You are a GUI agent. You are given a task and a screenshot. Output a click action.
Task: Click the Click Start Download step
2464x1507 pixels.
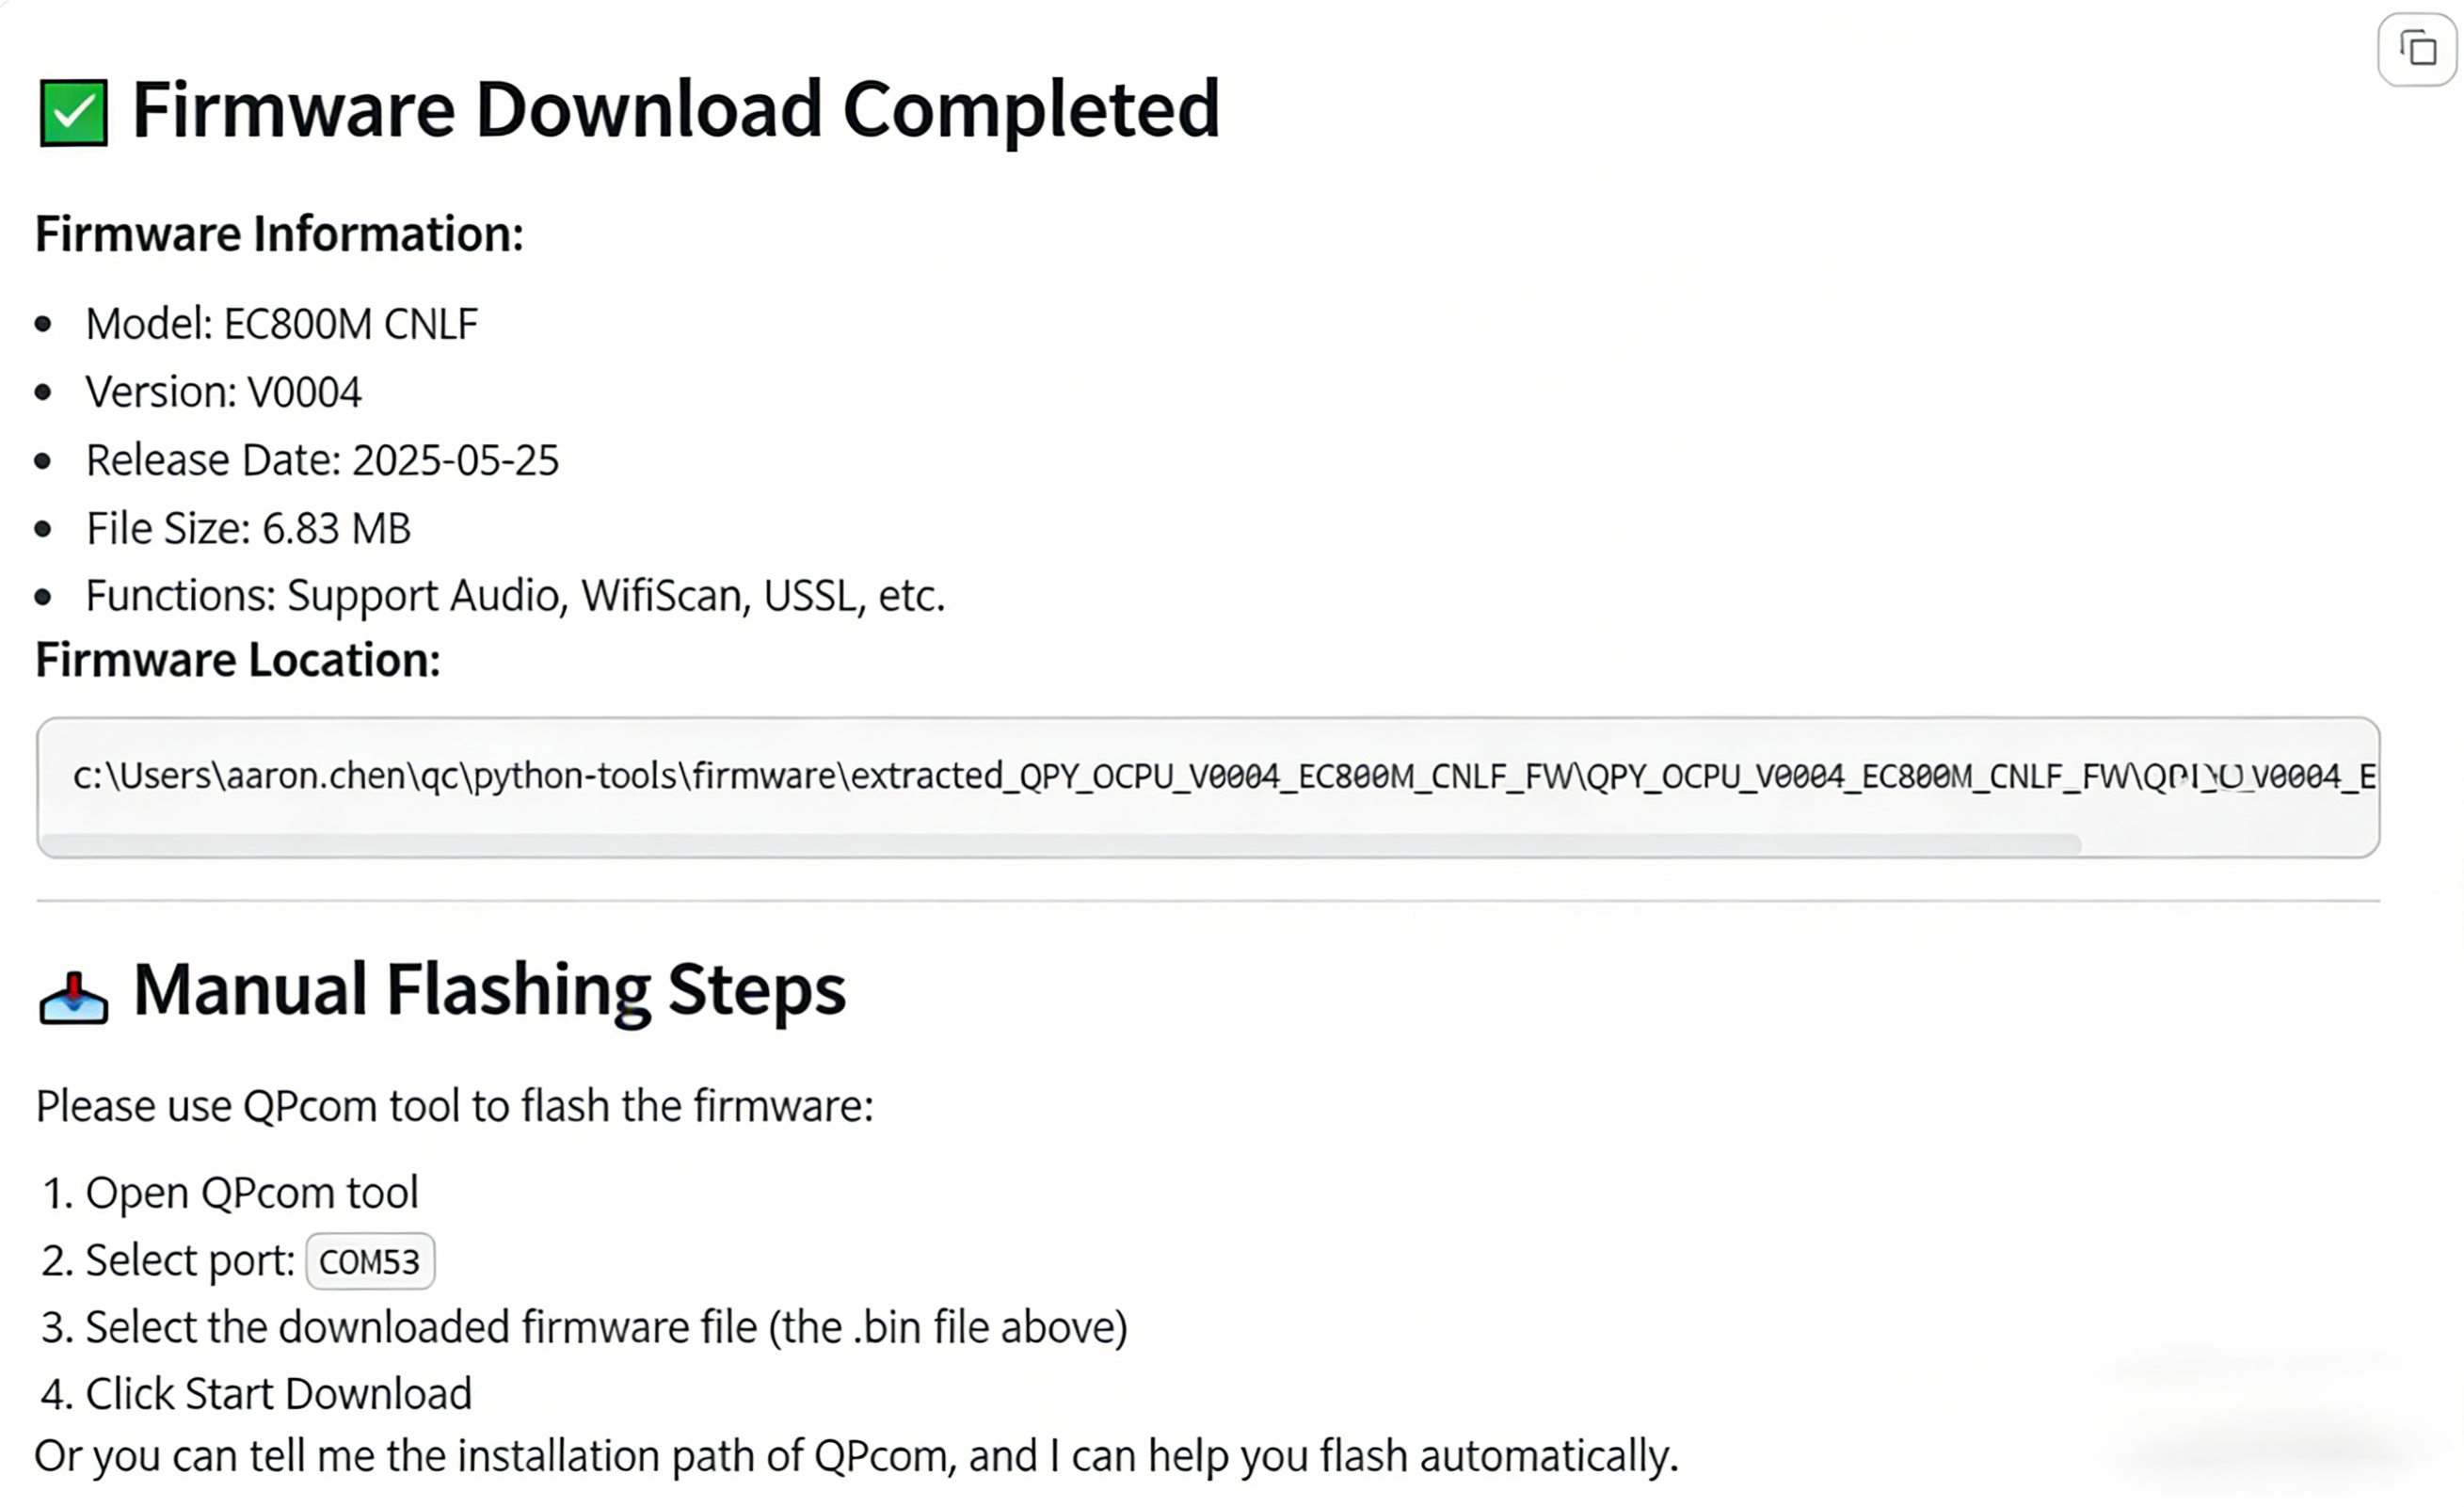tap(278, 1393)
